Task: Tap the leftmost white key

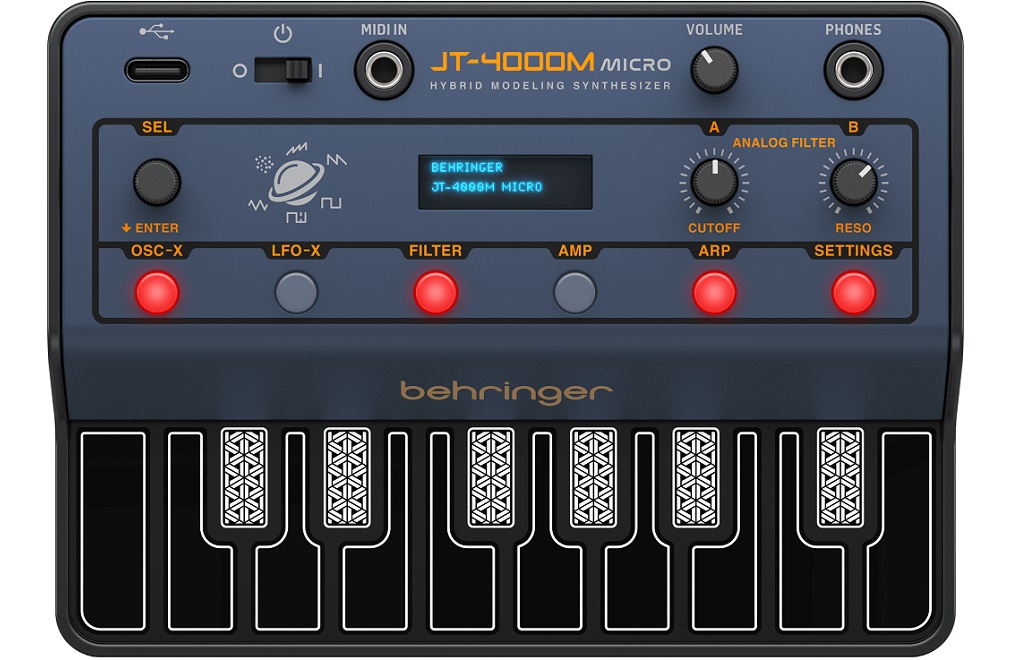Action: [x=113, y=530]
